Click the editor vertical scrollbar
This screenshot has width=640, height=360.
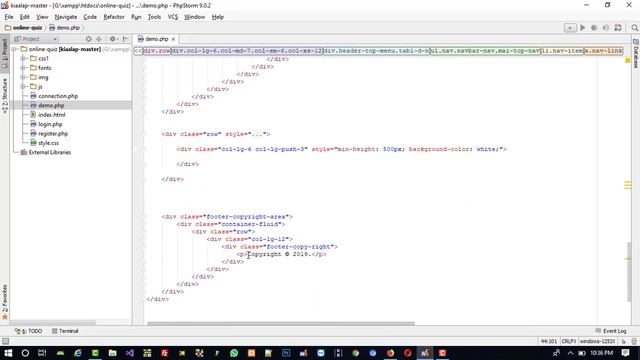pos(629,271)
